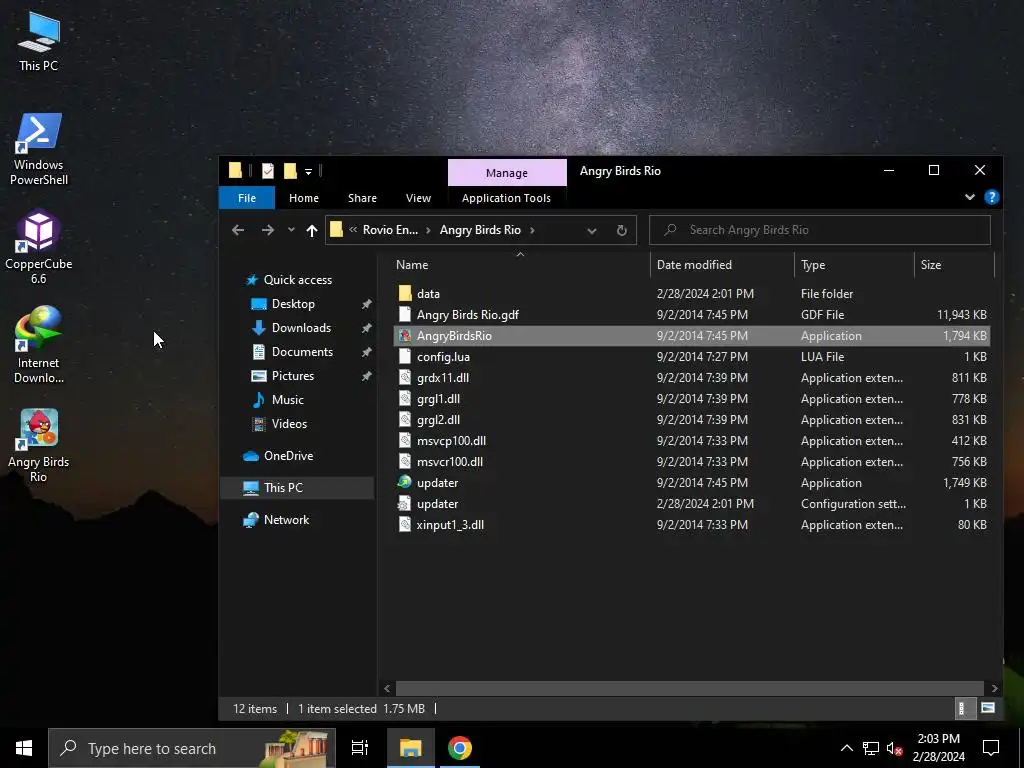
Task: Expand the ribbon with chevron arrow
Action: tap(970, 197)
